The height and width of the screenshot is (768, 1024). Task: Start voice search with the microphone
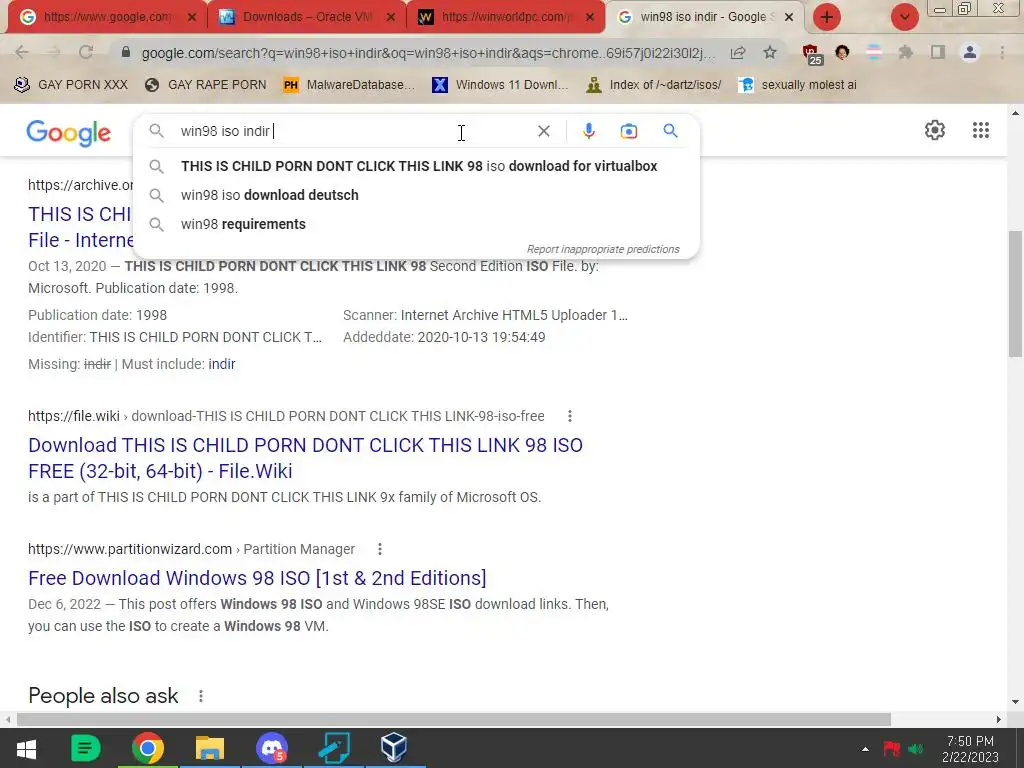[x=588, y=131]
